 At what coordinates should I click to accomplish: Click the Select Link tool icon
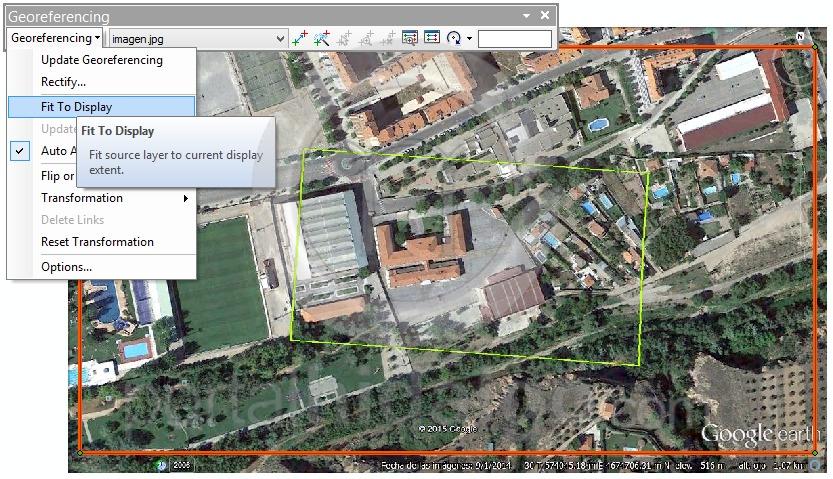pos(344,38)
